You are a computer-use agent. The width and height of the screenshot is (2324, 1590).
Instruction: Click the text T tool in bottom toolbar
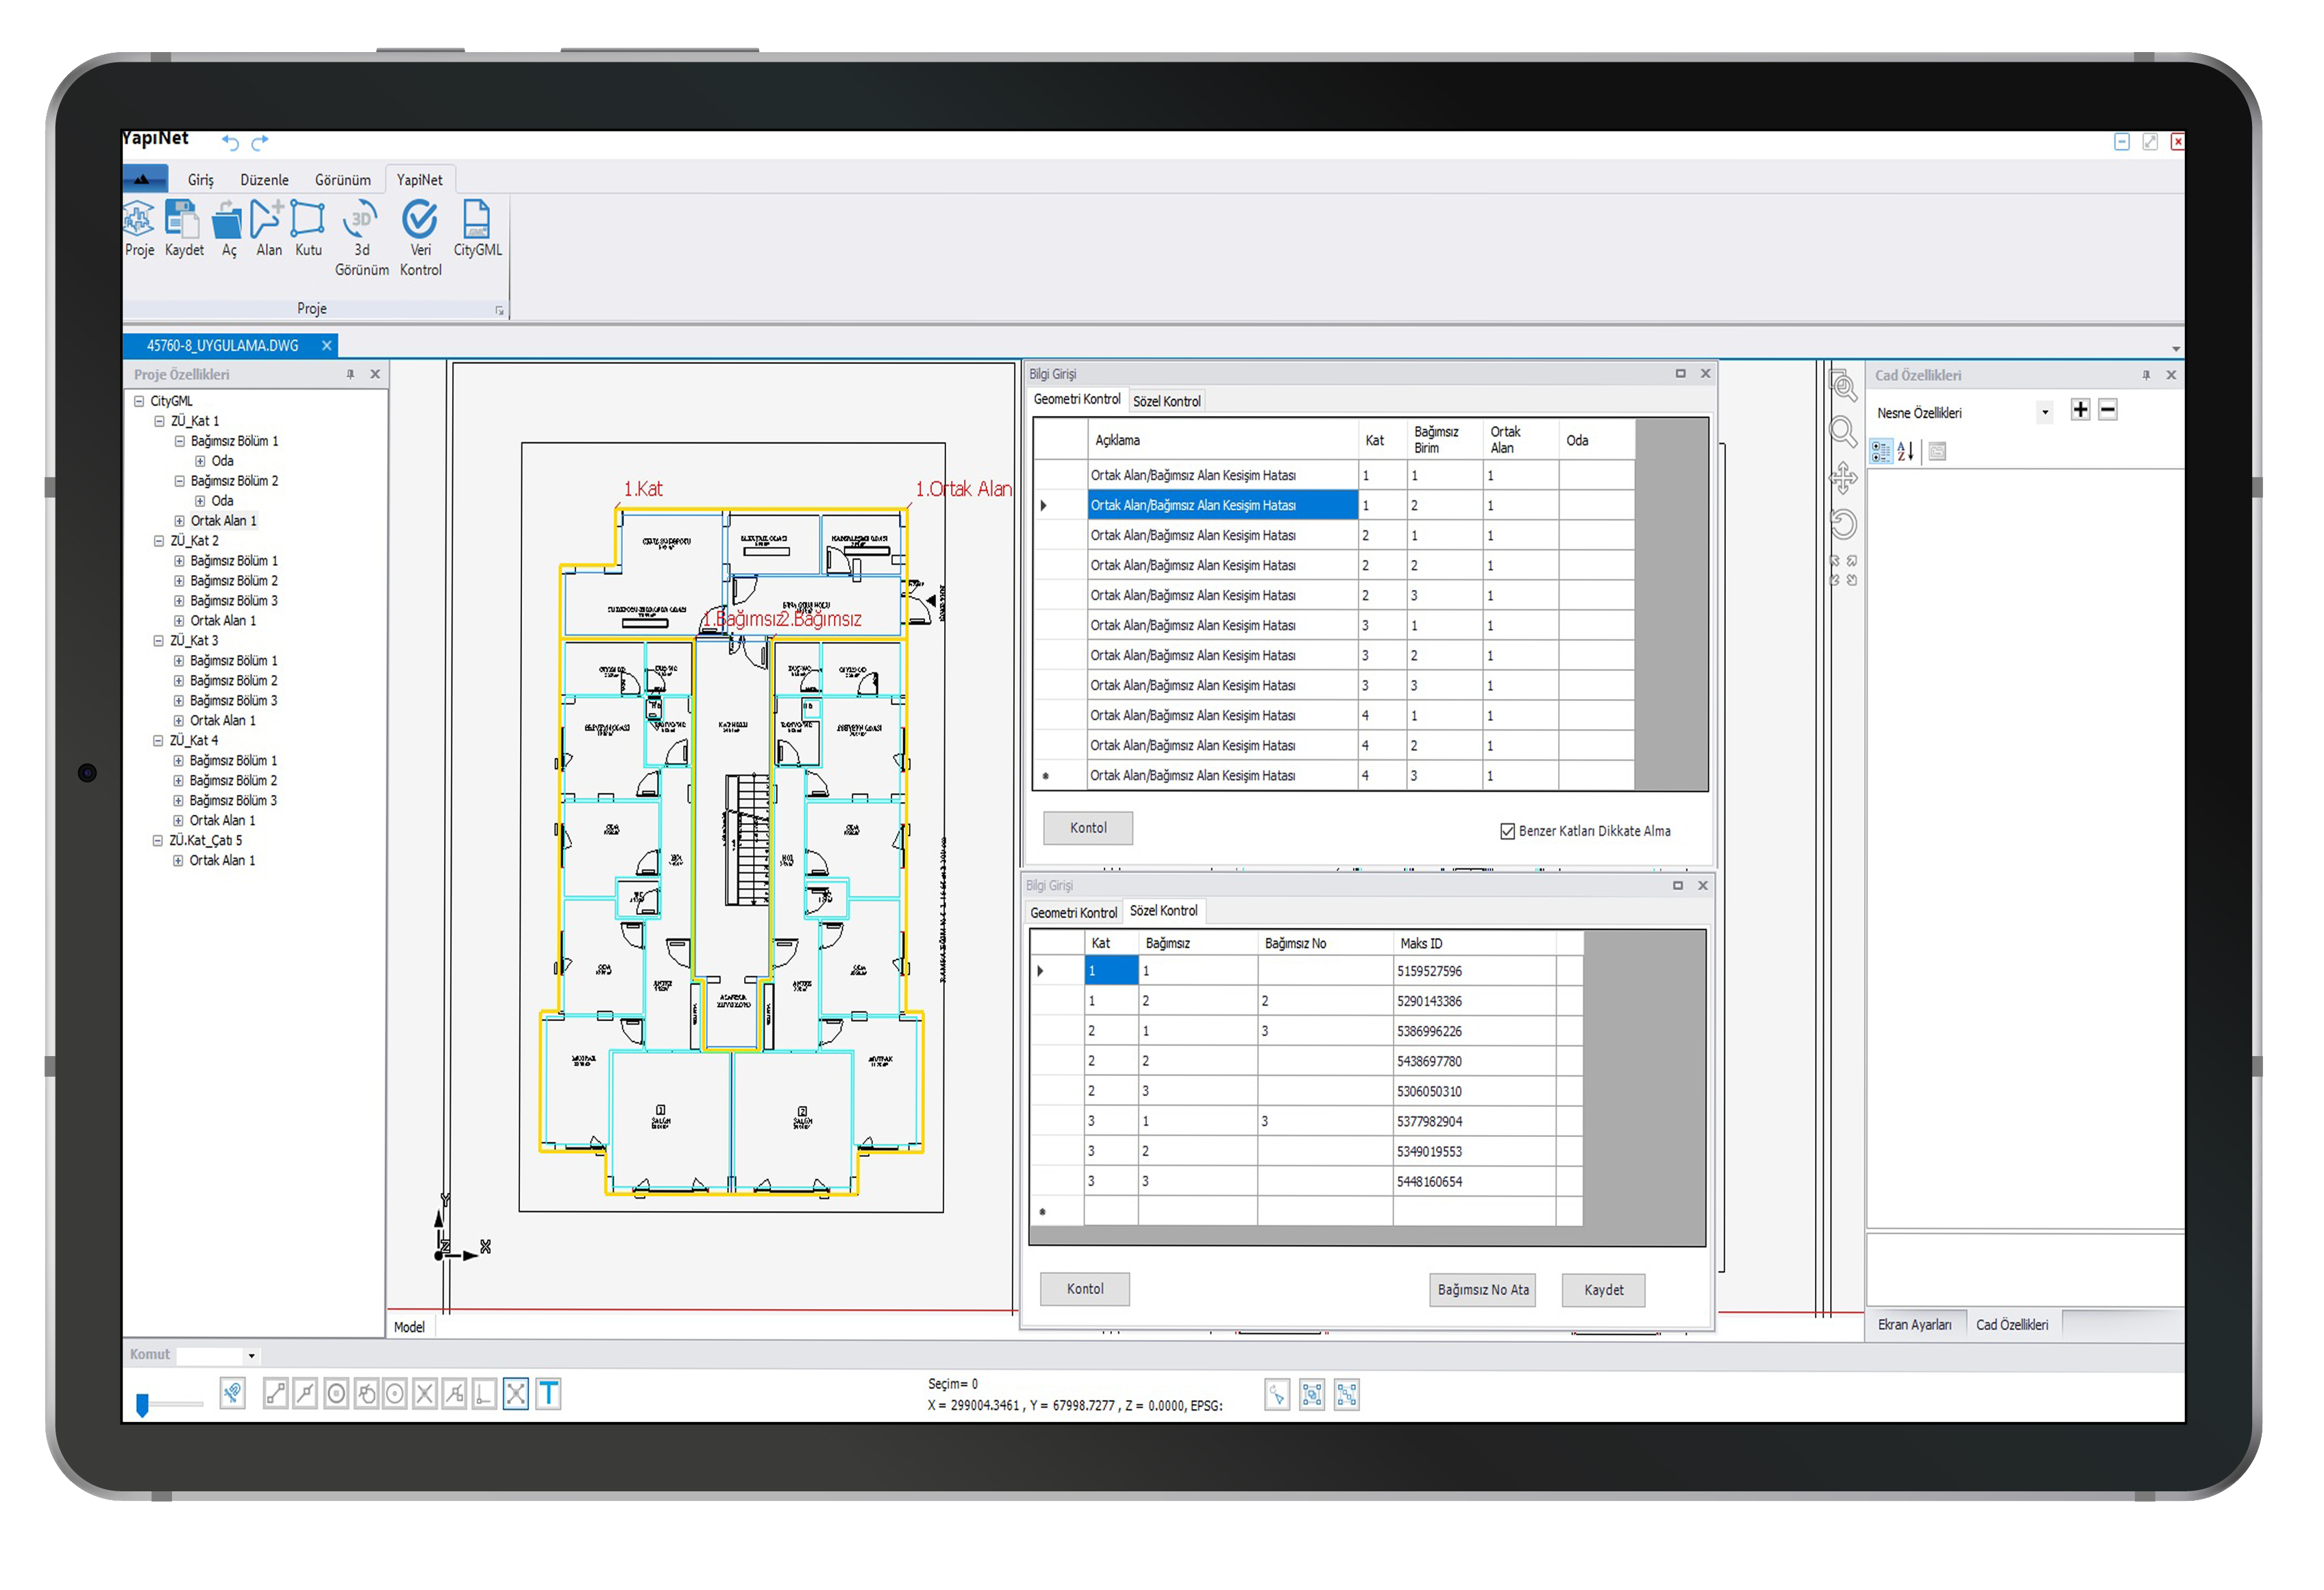click(548, 1393)
